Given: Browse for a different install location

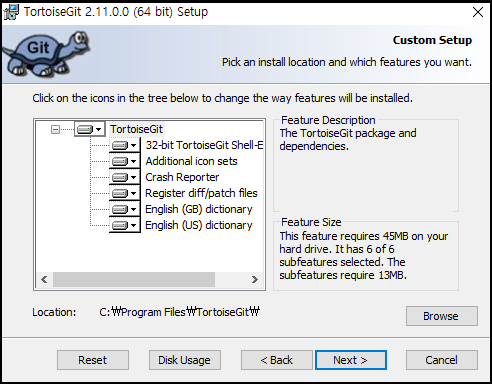Looking at the screenshot, I should point(442,316).
